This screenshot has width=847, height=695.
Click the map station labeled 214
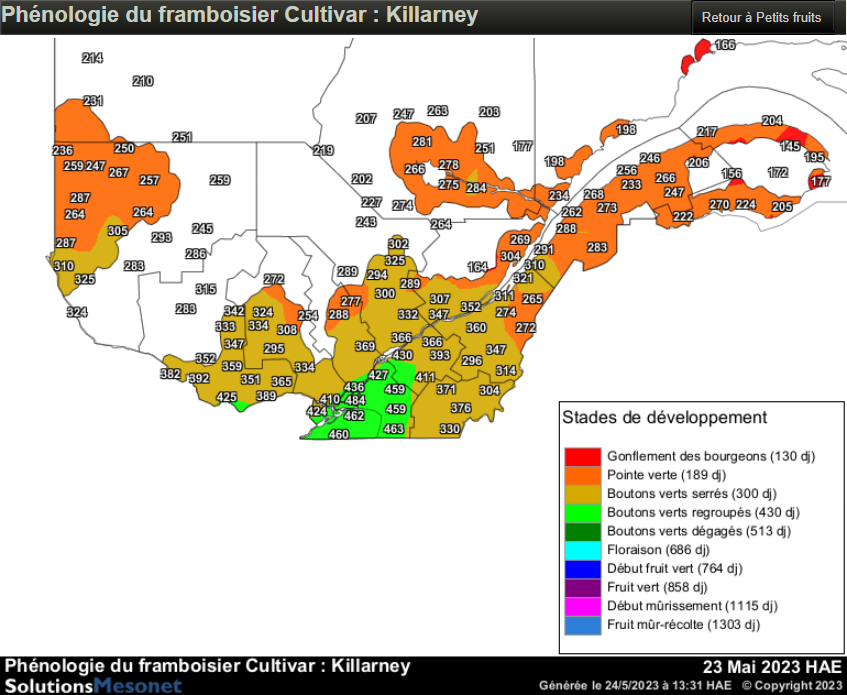92,59
